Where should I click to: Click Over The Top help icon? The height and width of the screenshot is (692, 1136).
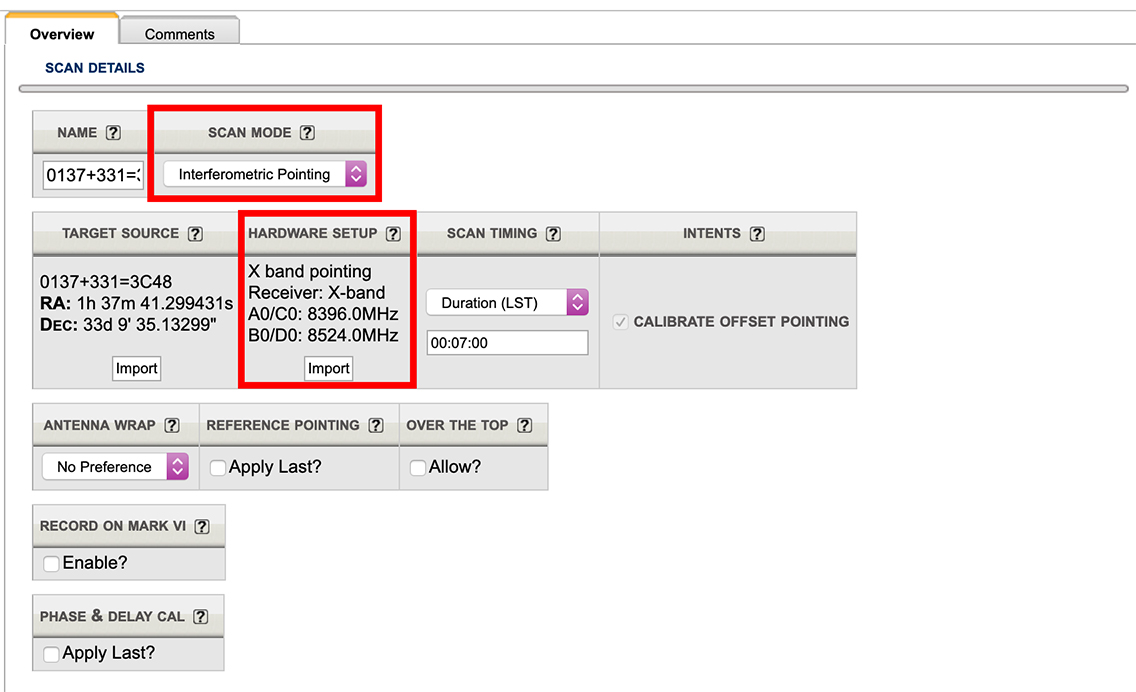(524, 426)
